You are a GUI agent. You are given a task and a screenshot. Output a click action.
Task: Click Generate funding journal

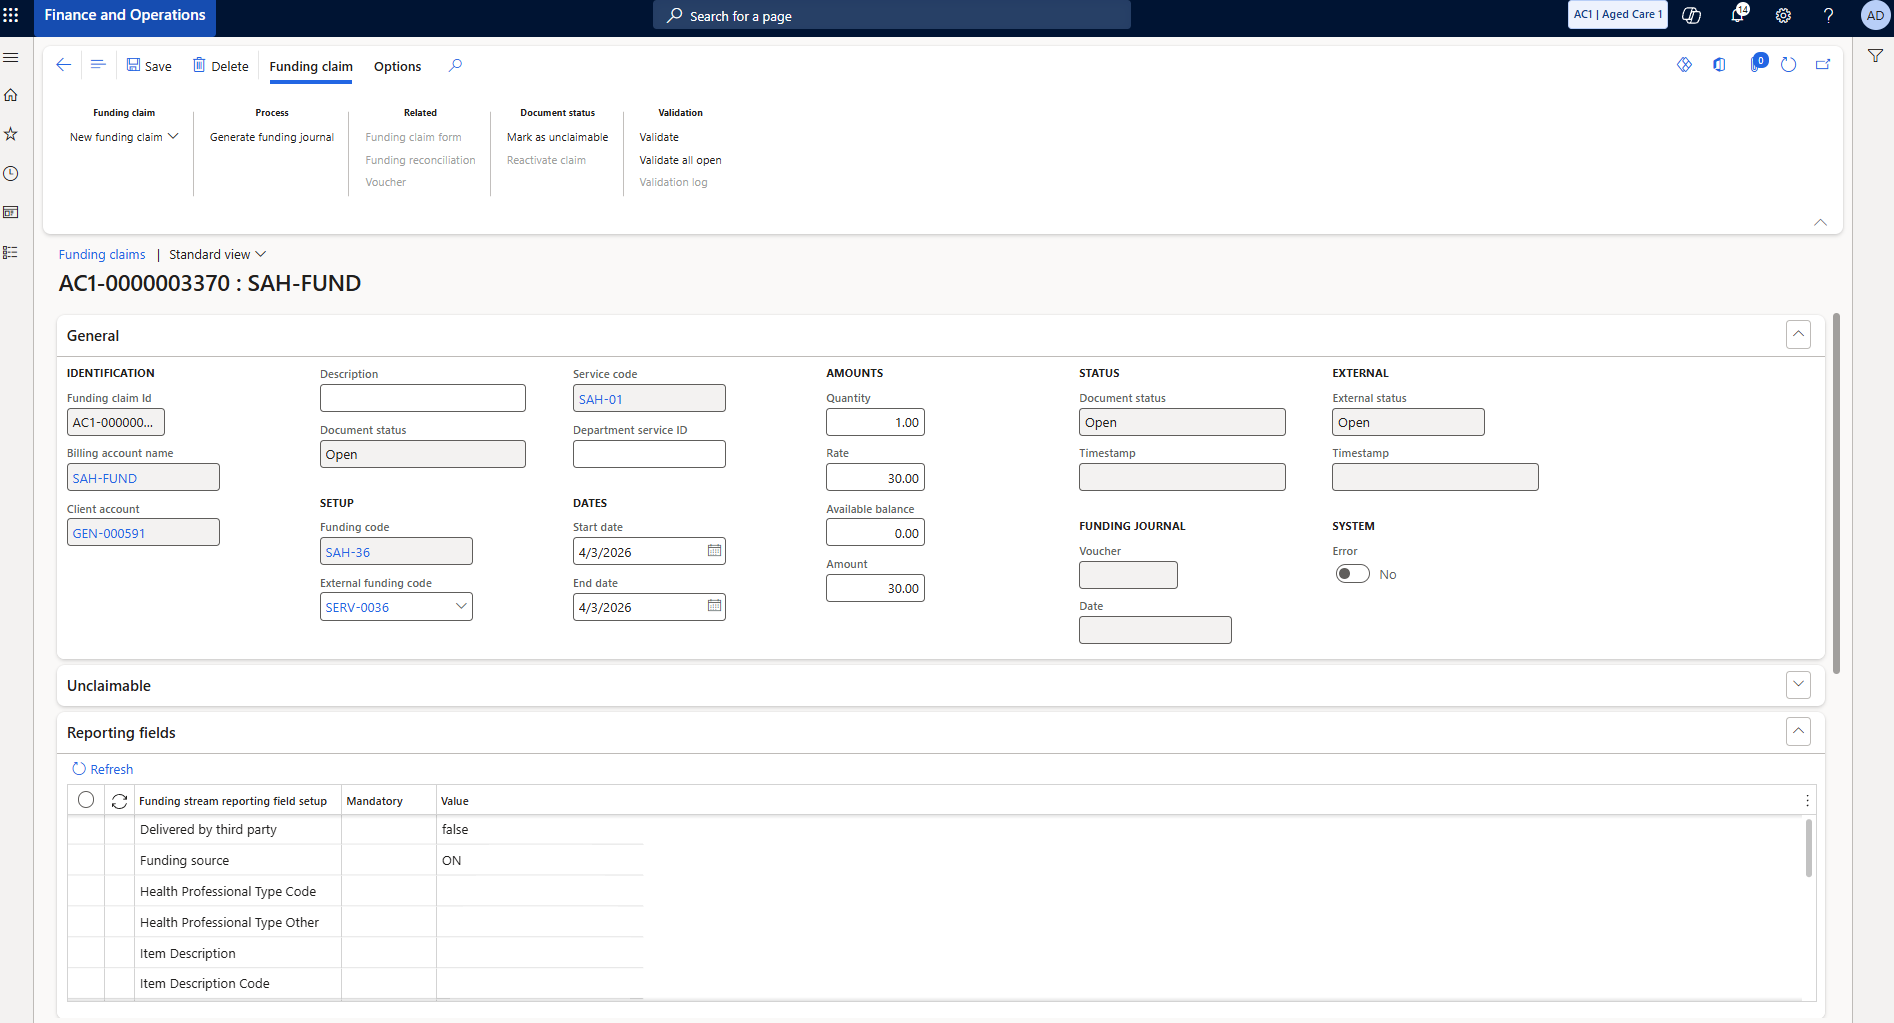click(272, 137)
